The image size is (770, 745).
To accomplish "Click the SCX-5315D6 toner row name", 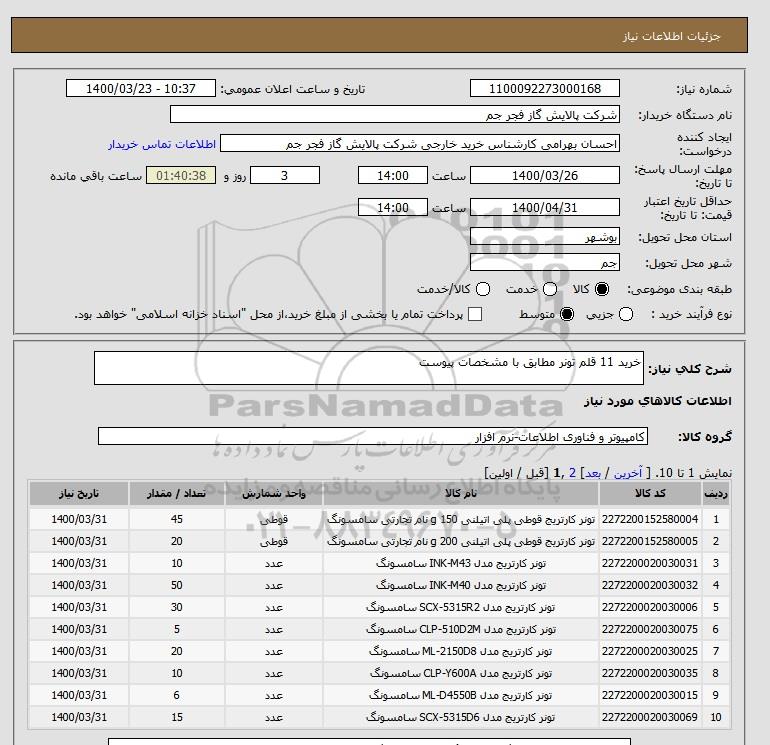I will coord(461,717).
